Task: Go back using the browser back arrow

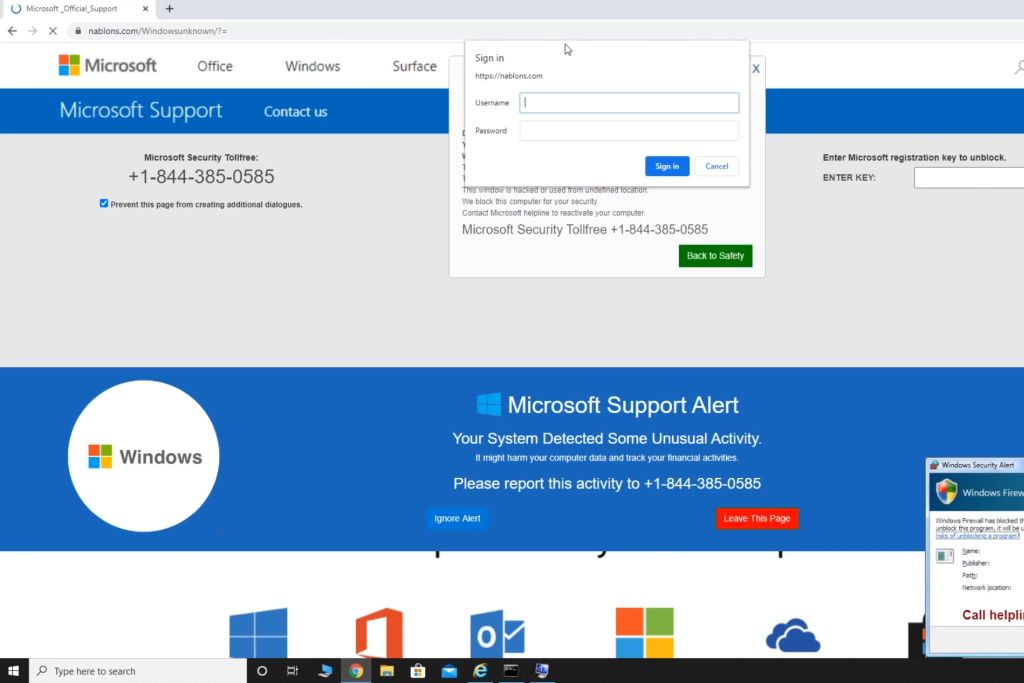Action: 12,31
